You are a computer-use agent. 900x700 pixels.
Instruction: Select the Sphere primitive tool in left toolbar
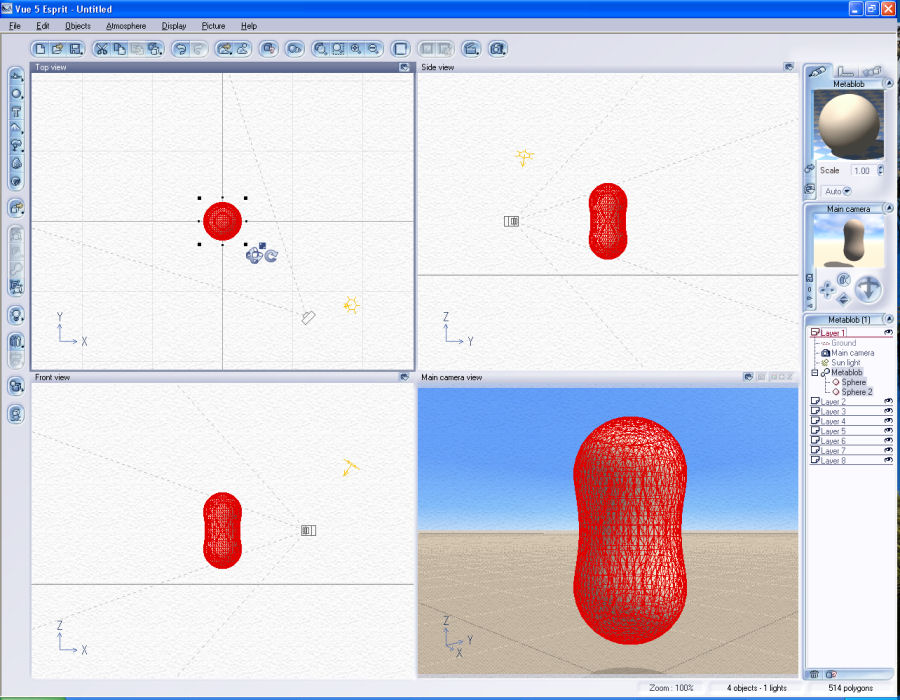16,94
